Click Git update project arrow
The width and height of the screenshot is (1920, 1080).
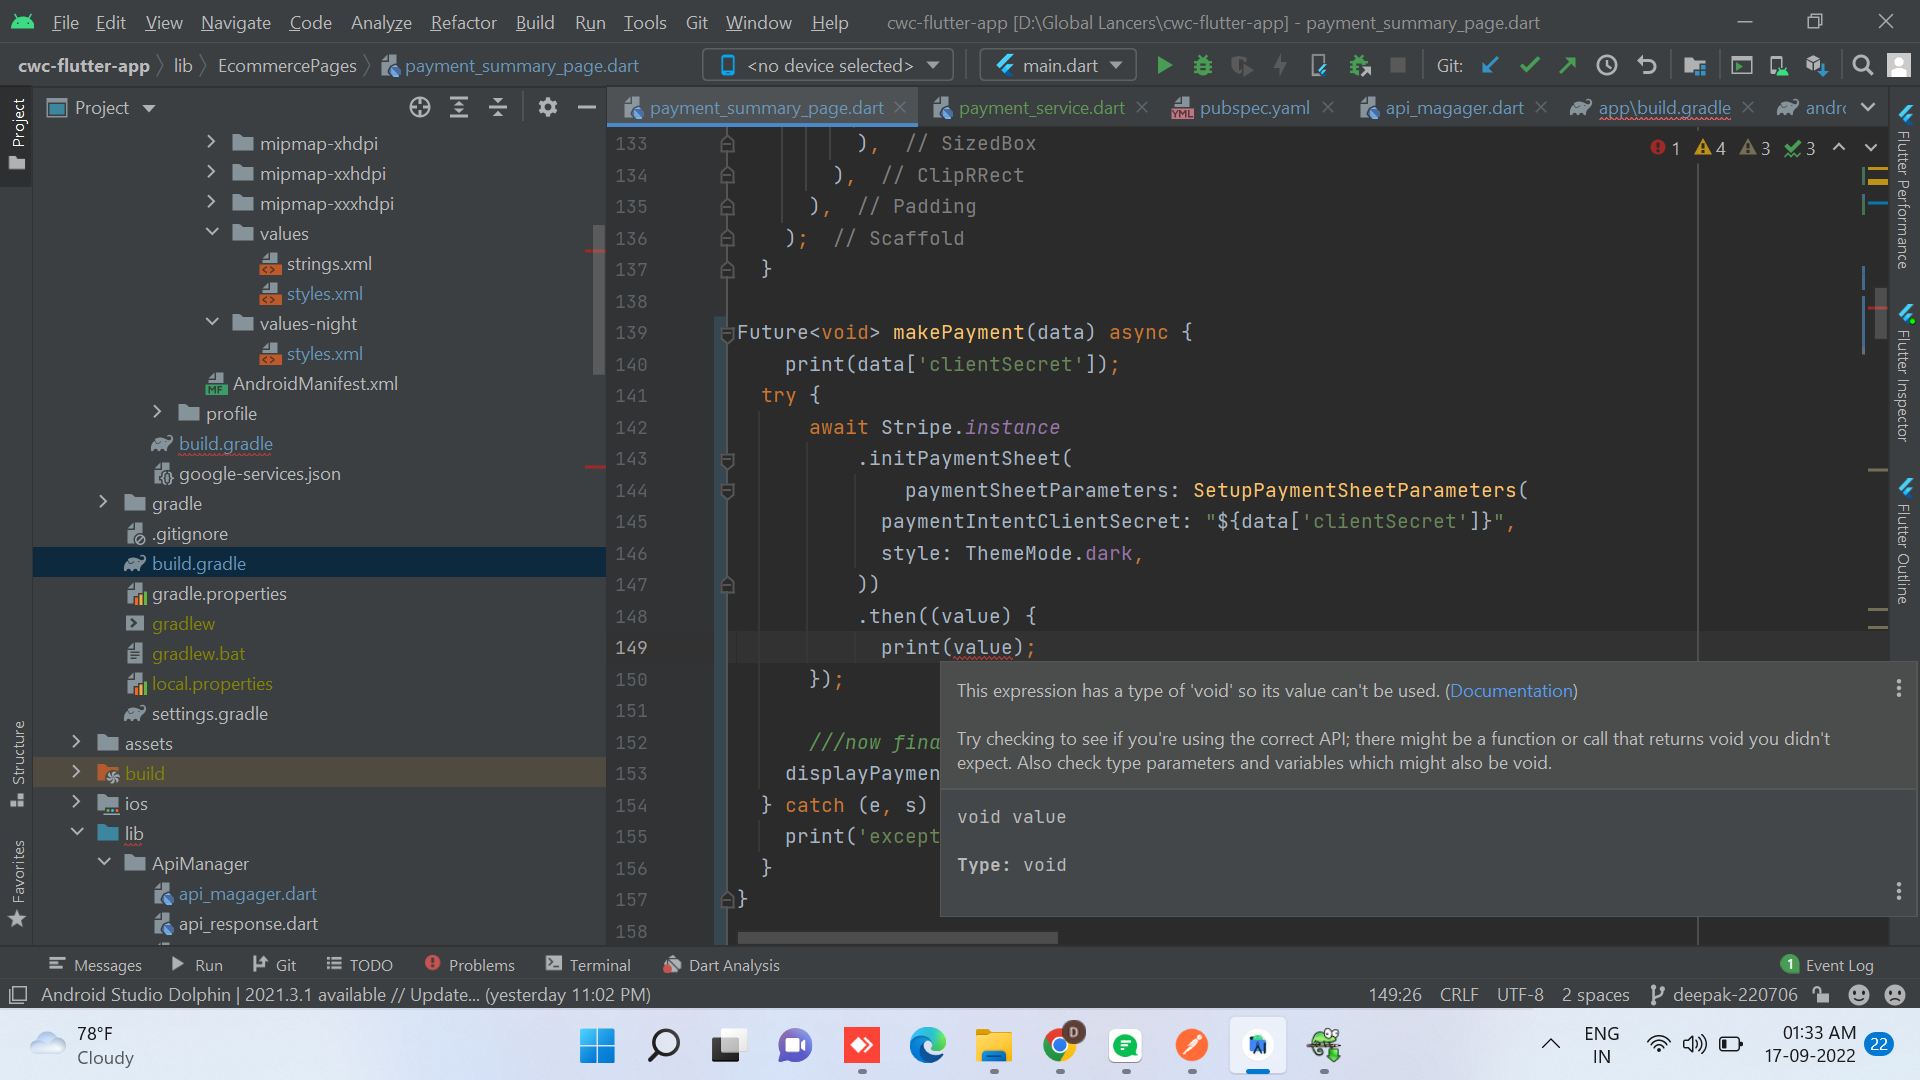click(x=1490, y=66)
